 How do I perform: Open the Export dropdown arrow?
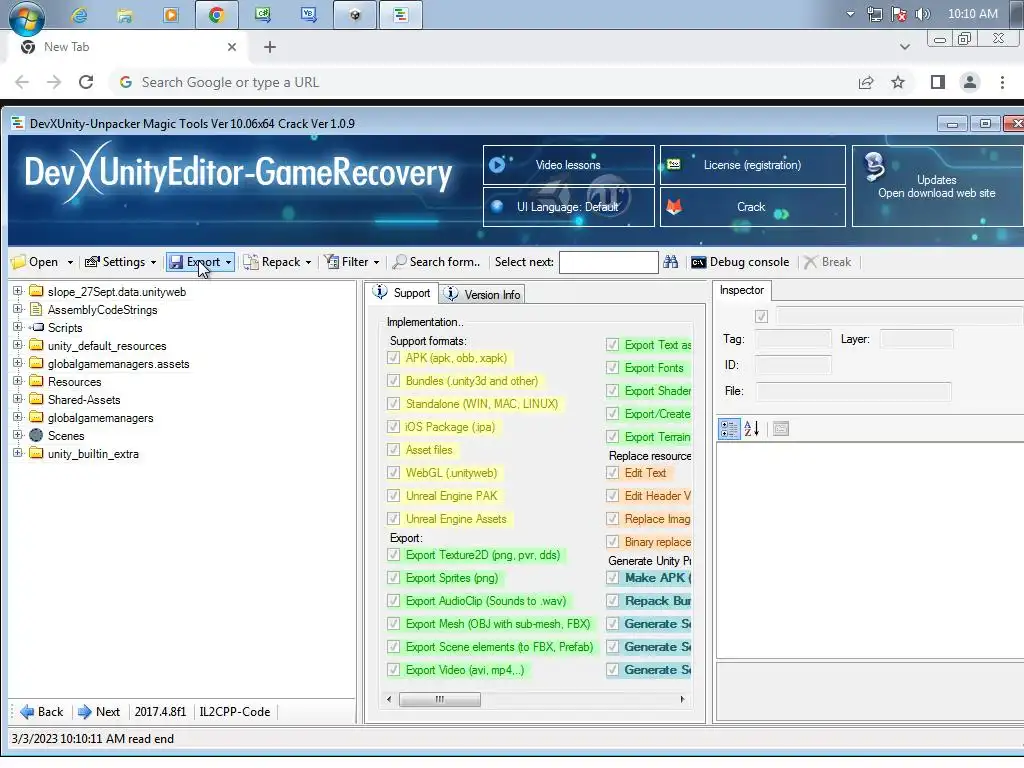(x=228, y=263)
